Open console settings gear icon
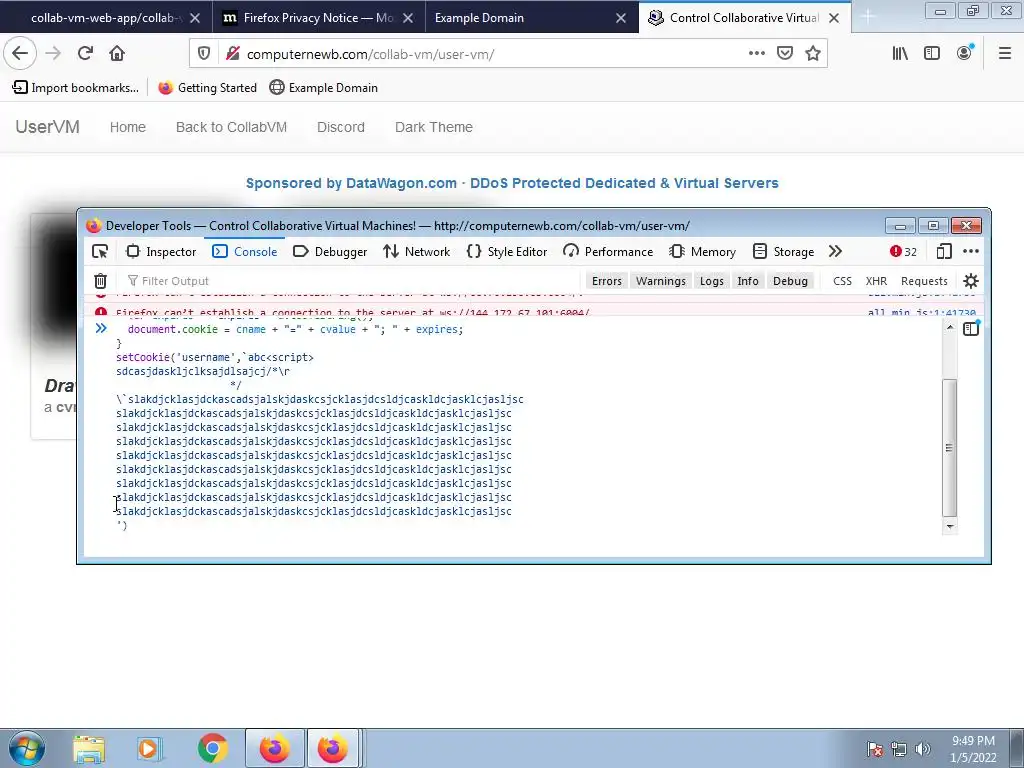The image size is (1024, 768). pos(971,281)
